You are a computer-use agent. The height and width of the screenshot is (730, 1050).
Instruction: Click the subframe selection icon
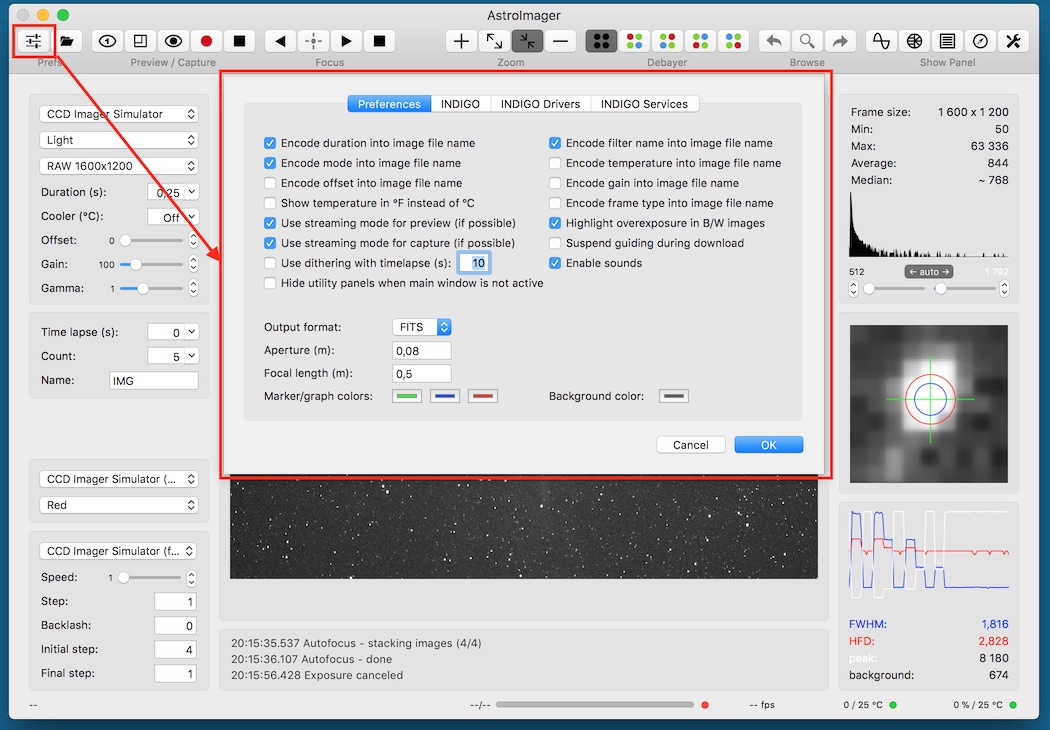tap(141, 42)
